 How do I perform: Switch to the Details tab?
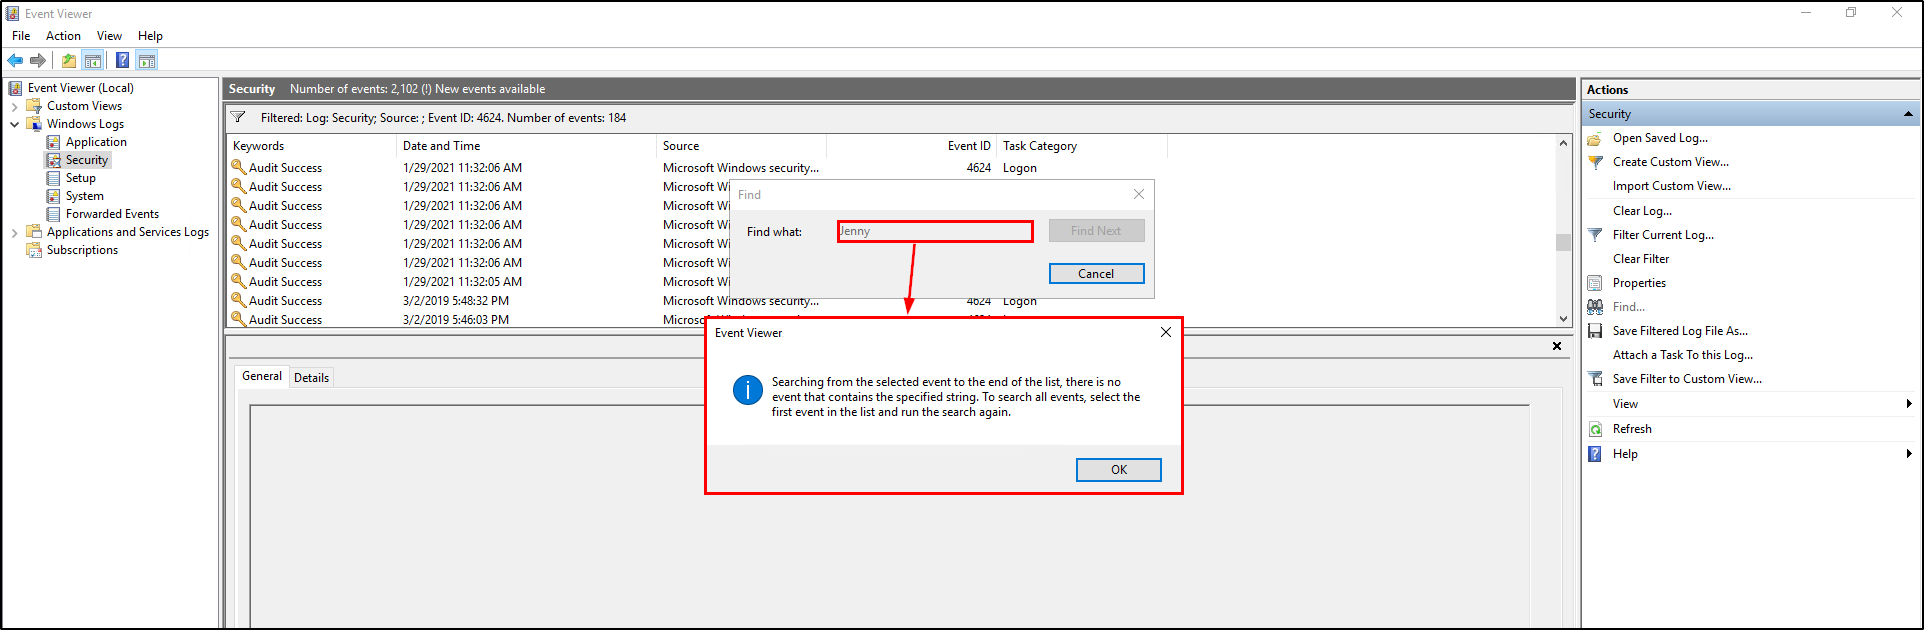pyautogui.click(x=311, y=378)
